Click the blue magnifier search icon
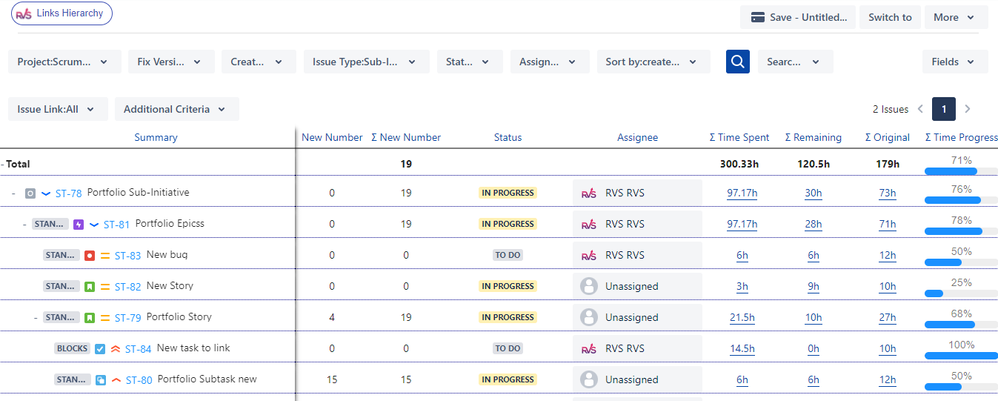The width and height of the screenshot is (998, 401). pos(738,62)
